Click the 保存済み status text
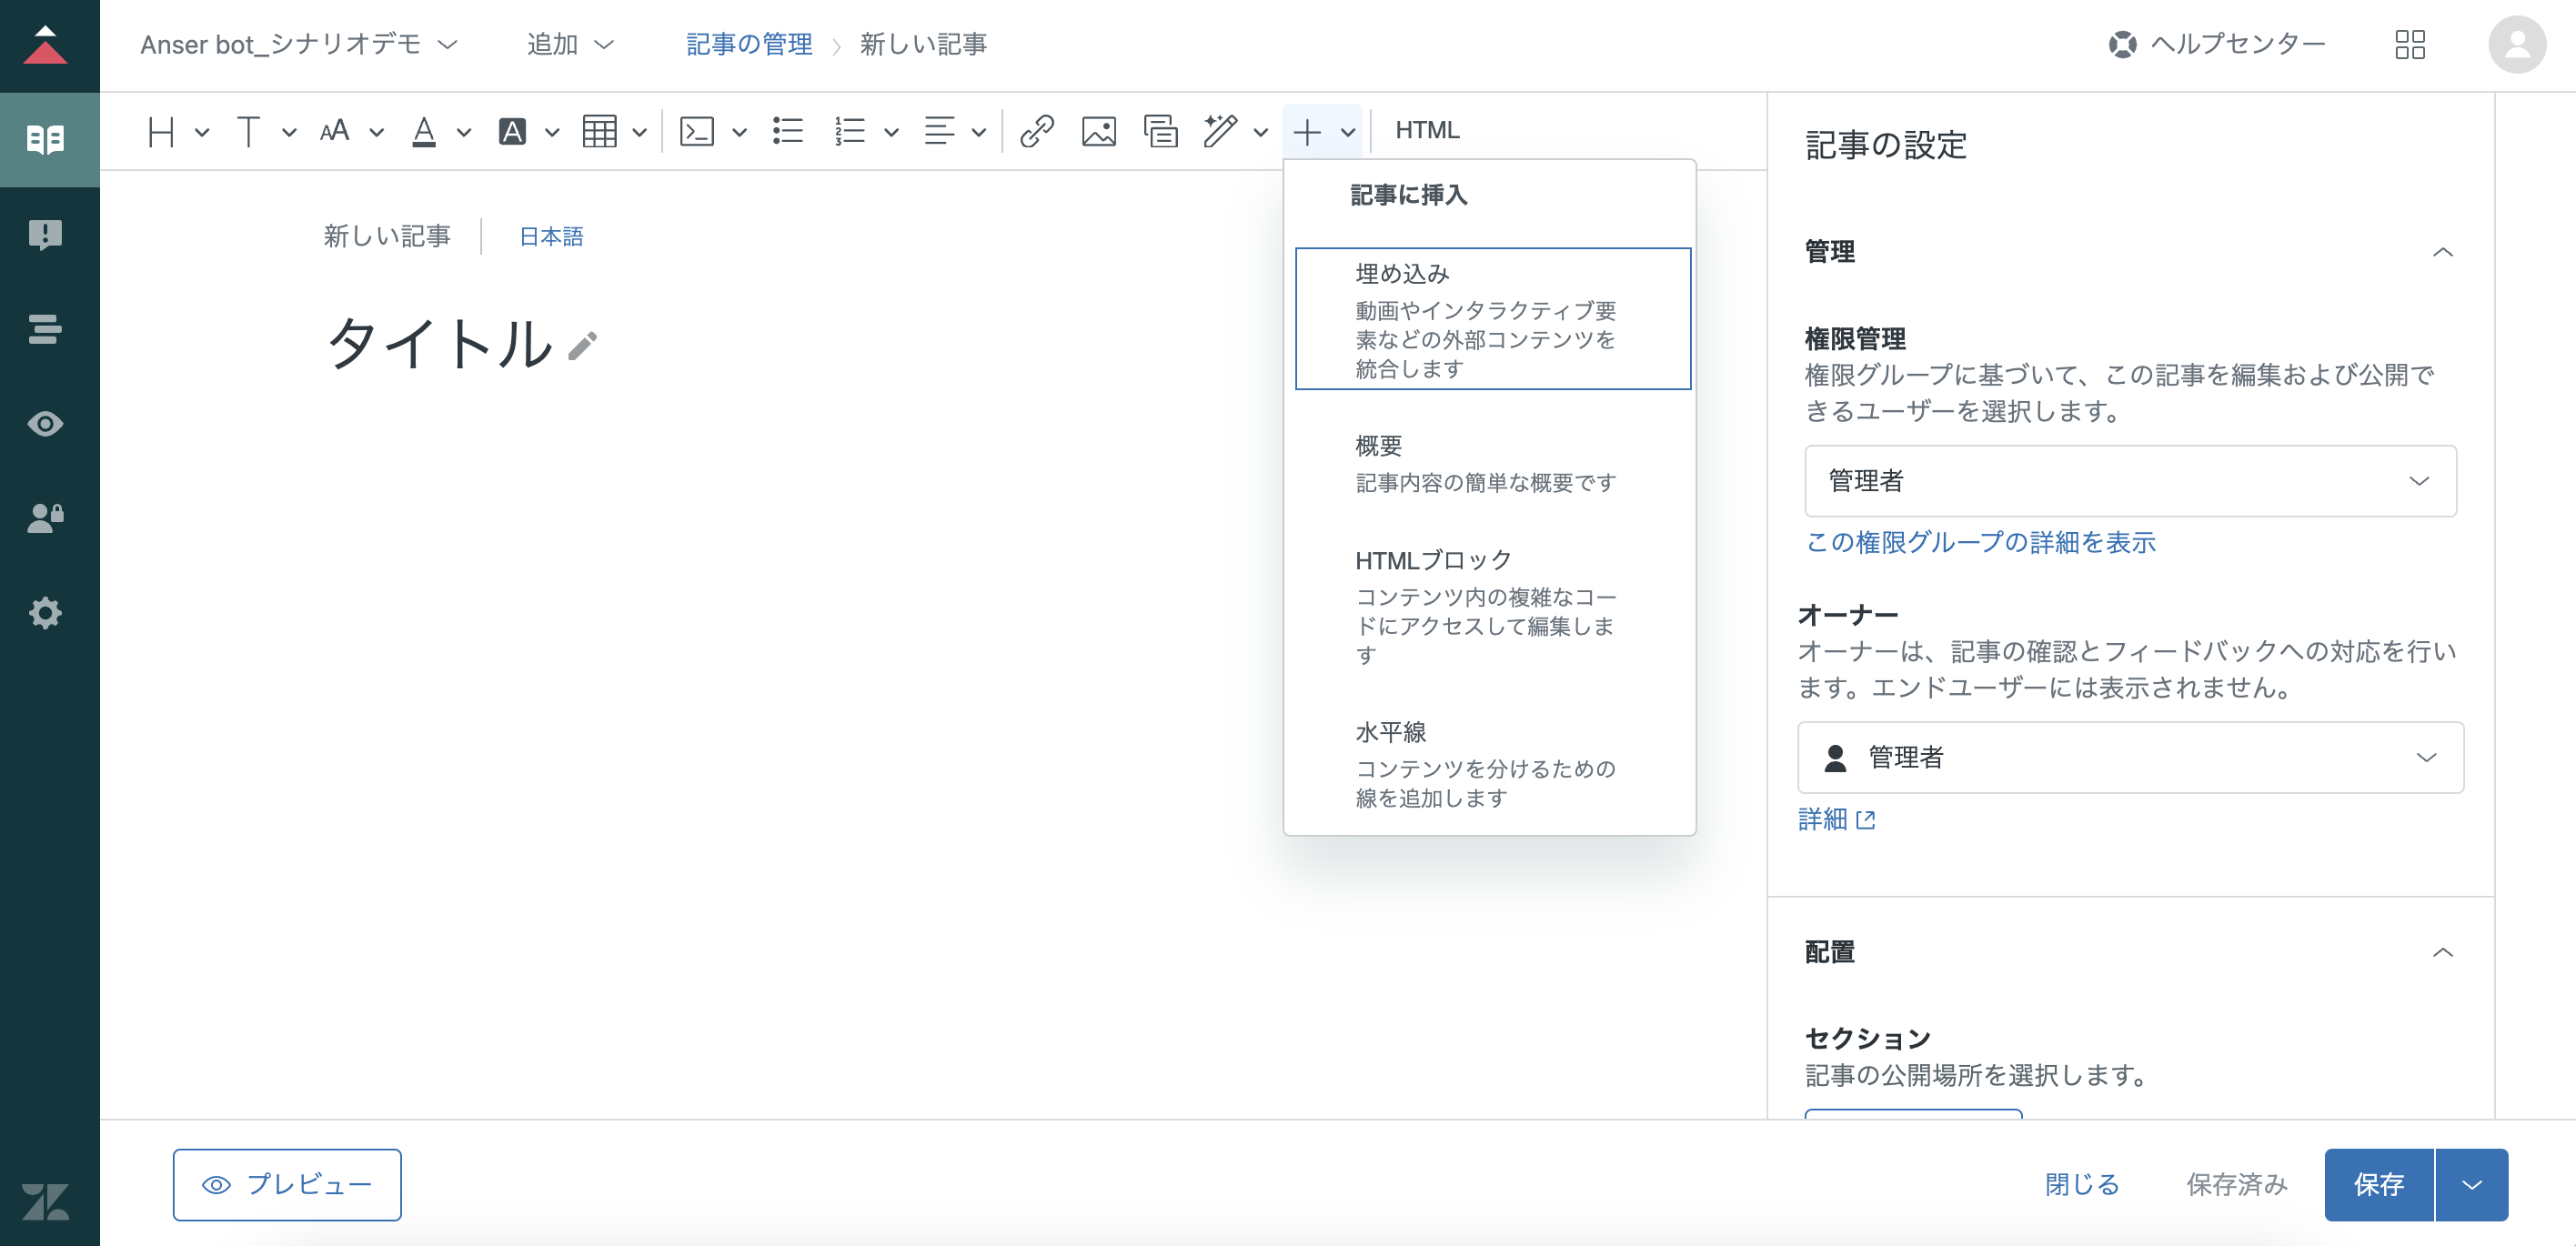This screenshot has width=2576, height=1246. click(x=2237, y=1185)
